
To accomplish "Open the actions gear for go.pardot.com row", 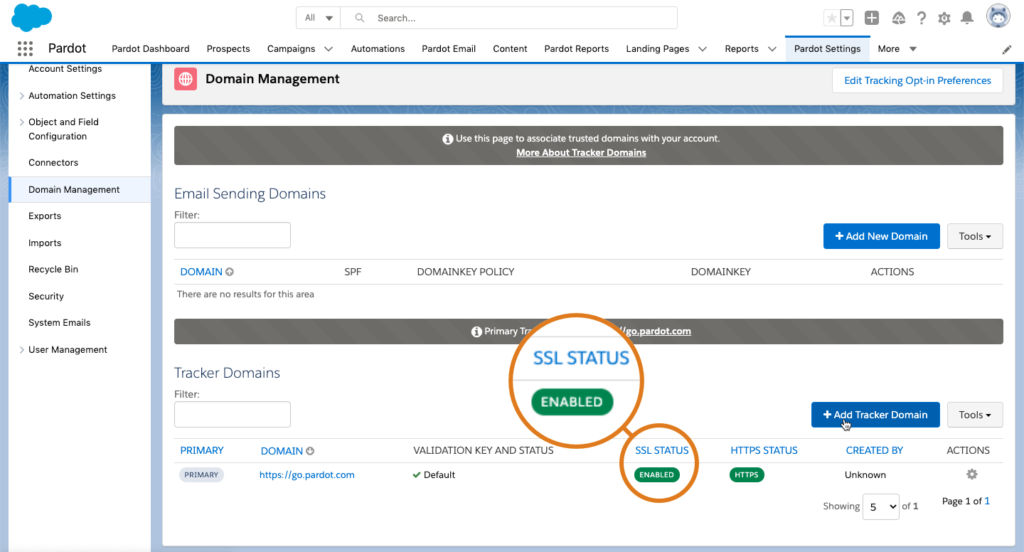I will coord(972,474).
